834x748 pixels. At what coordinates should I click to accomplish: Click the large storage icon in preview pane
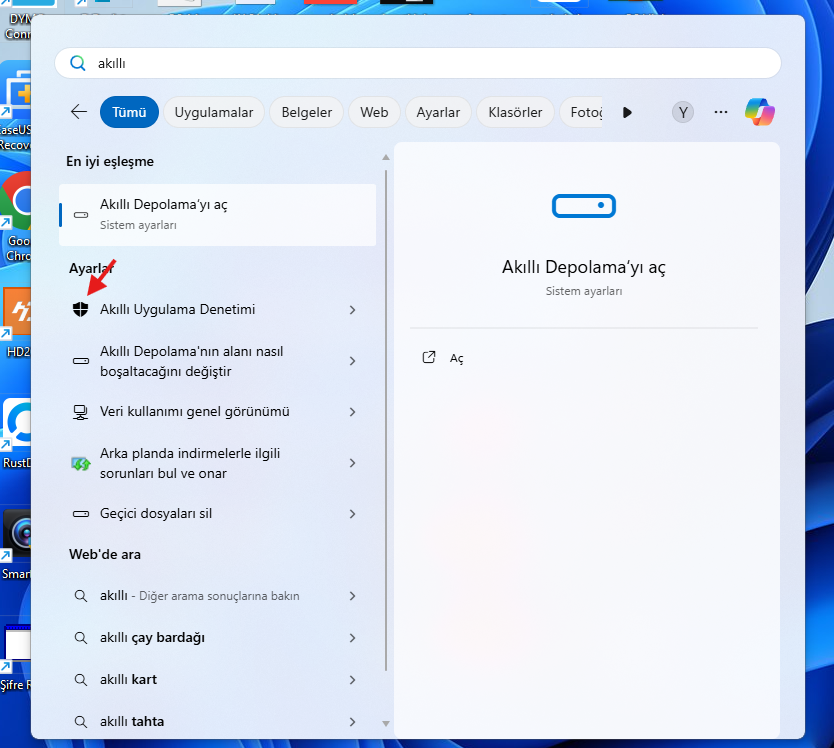click(584, 205)
